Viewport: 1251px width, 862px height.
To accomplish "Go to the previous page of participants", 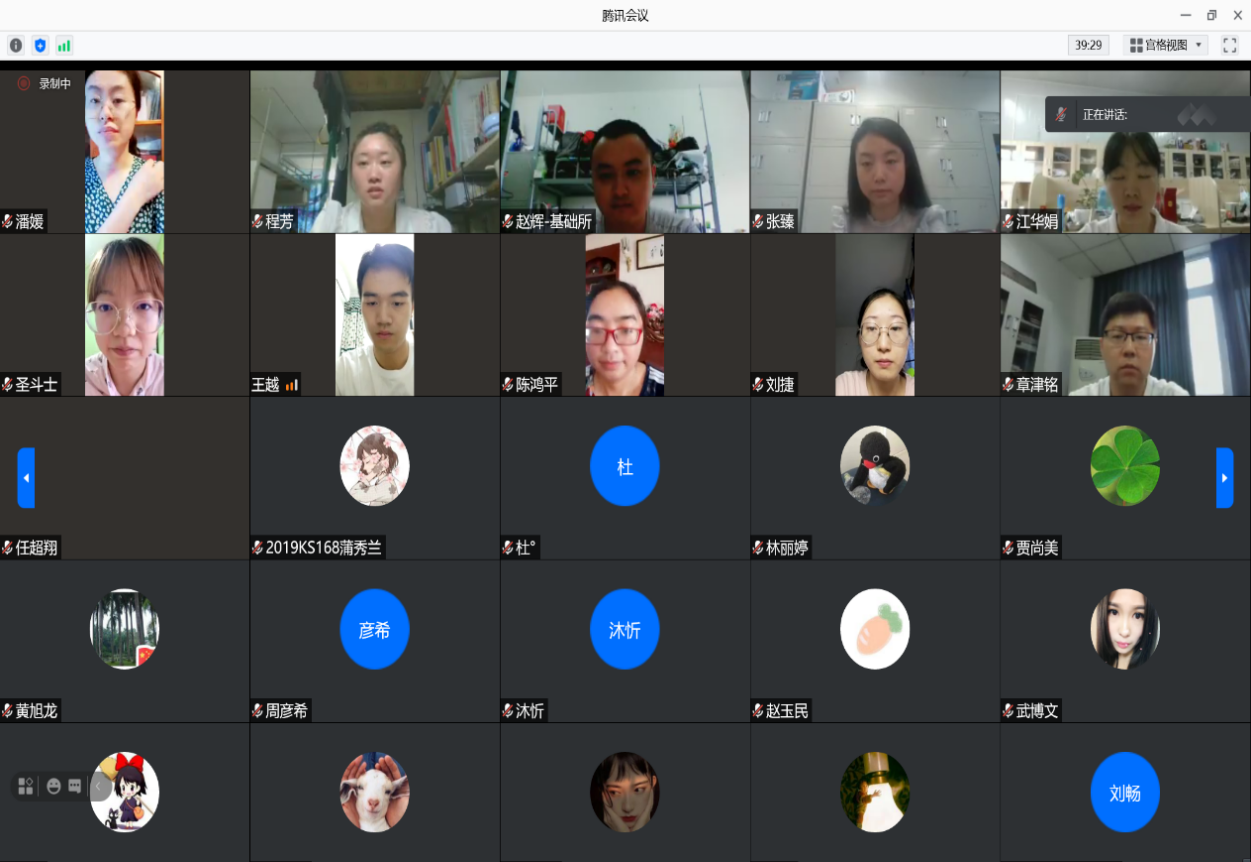I will point(26,478).
